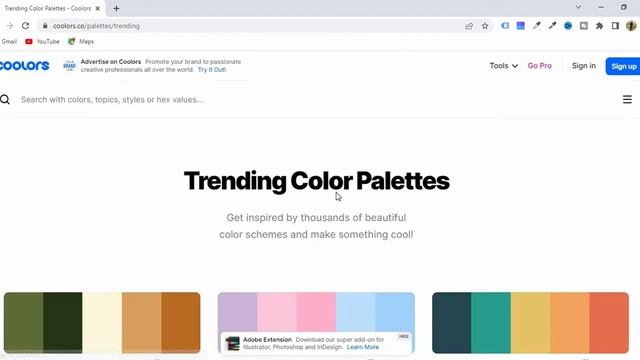Viewport: 640px width, 360px height.
Task: Click the Chrome profile avatar
Action: tap(631, 26)
